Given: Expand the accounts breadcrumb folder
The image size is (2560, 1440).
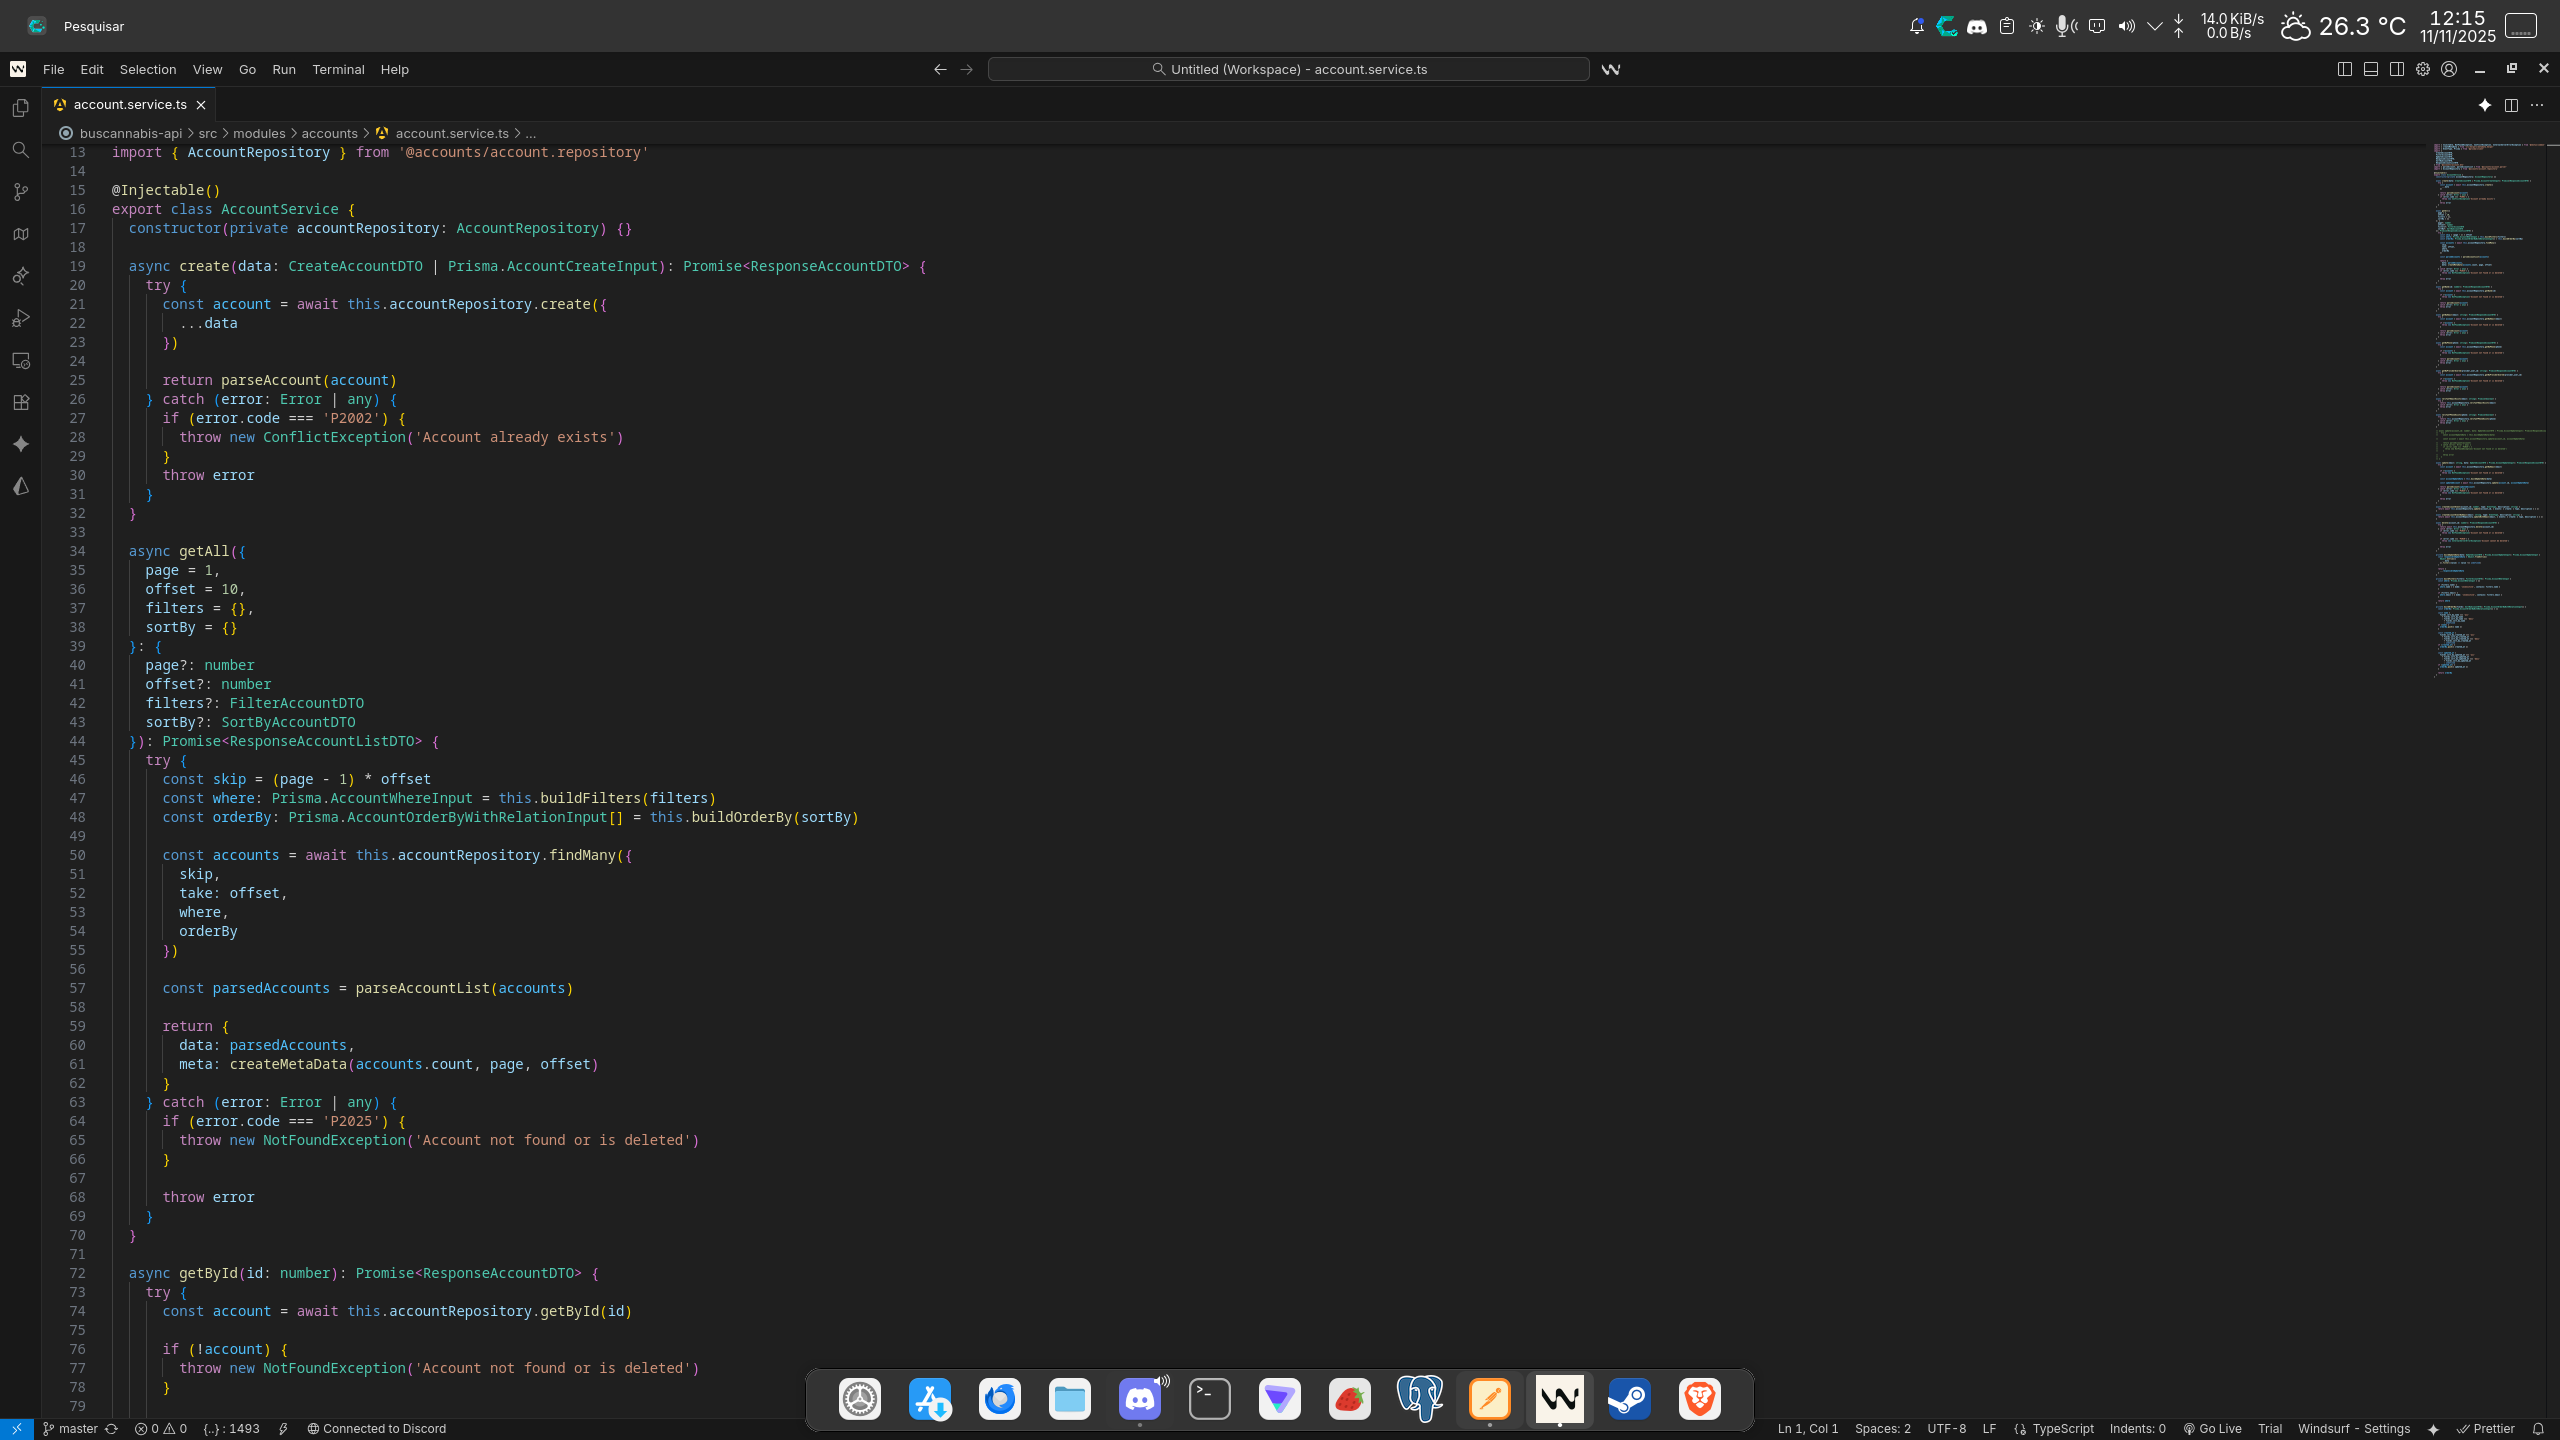Looking at the screenshot, I should coord(329,133).
